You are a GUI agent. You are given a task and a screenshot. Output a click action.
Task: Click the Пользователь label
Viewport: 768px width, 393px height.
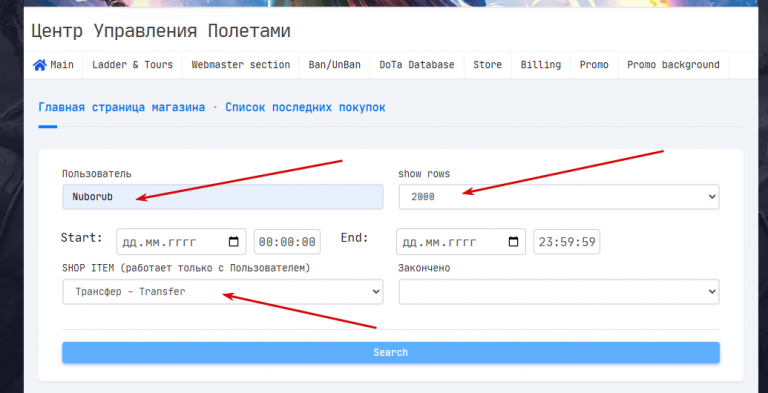96,174
